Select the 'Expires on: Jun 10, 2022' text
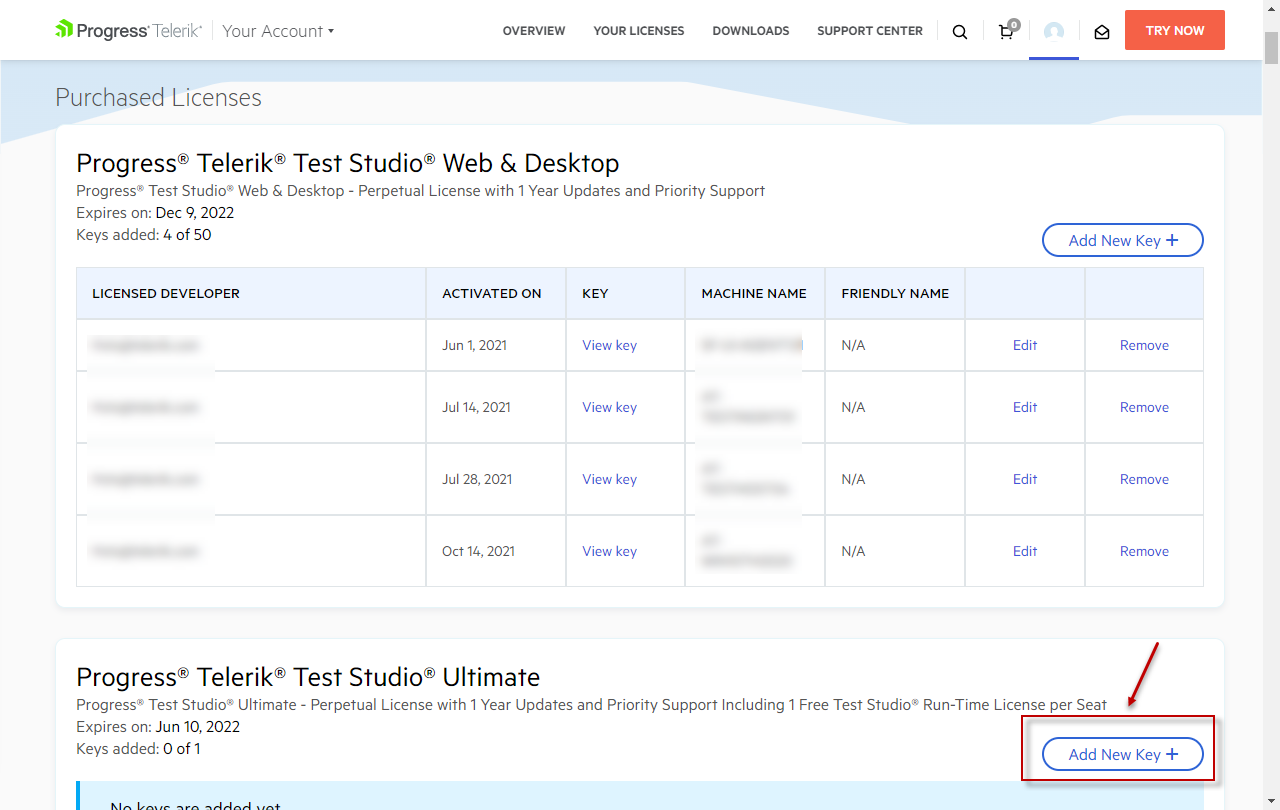This screenshot has width=1280, height=810. 158,727
